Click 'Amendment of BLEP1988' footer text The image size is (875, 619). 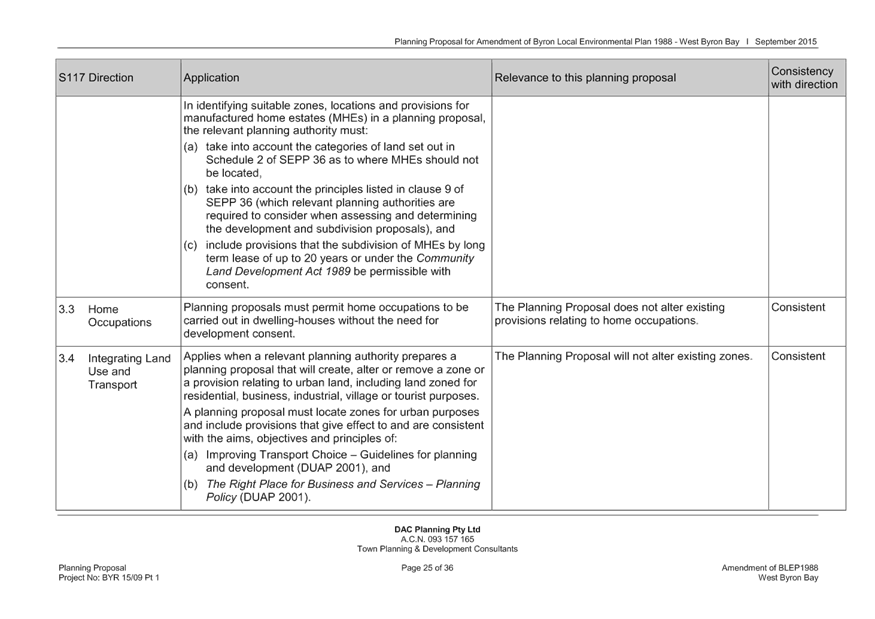tap(770, 568)
